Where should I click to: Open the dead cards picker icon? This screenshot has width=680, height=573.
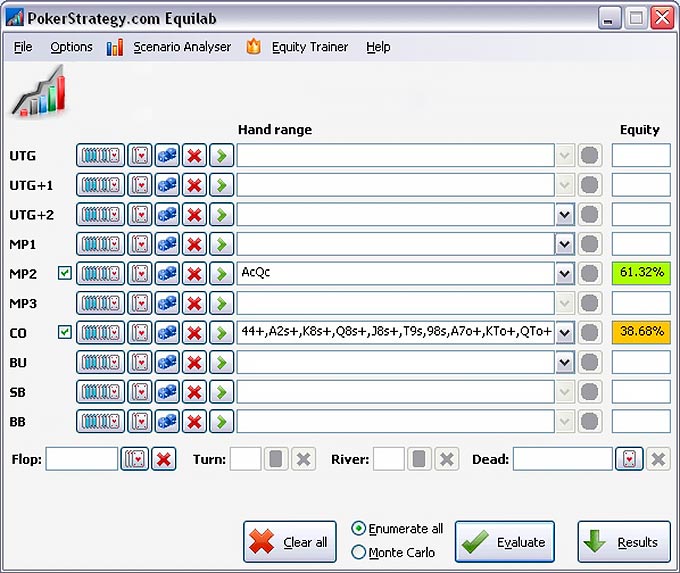click(629, 459)
